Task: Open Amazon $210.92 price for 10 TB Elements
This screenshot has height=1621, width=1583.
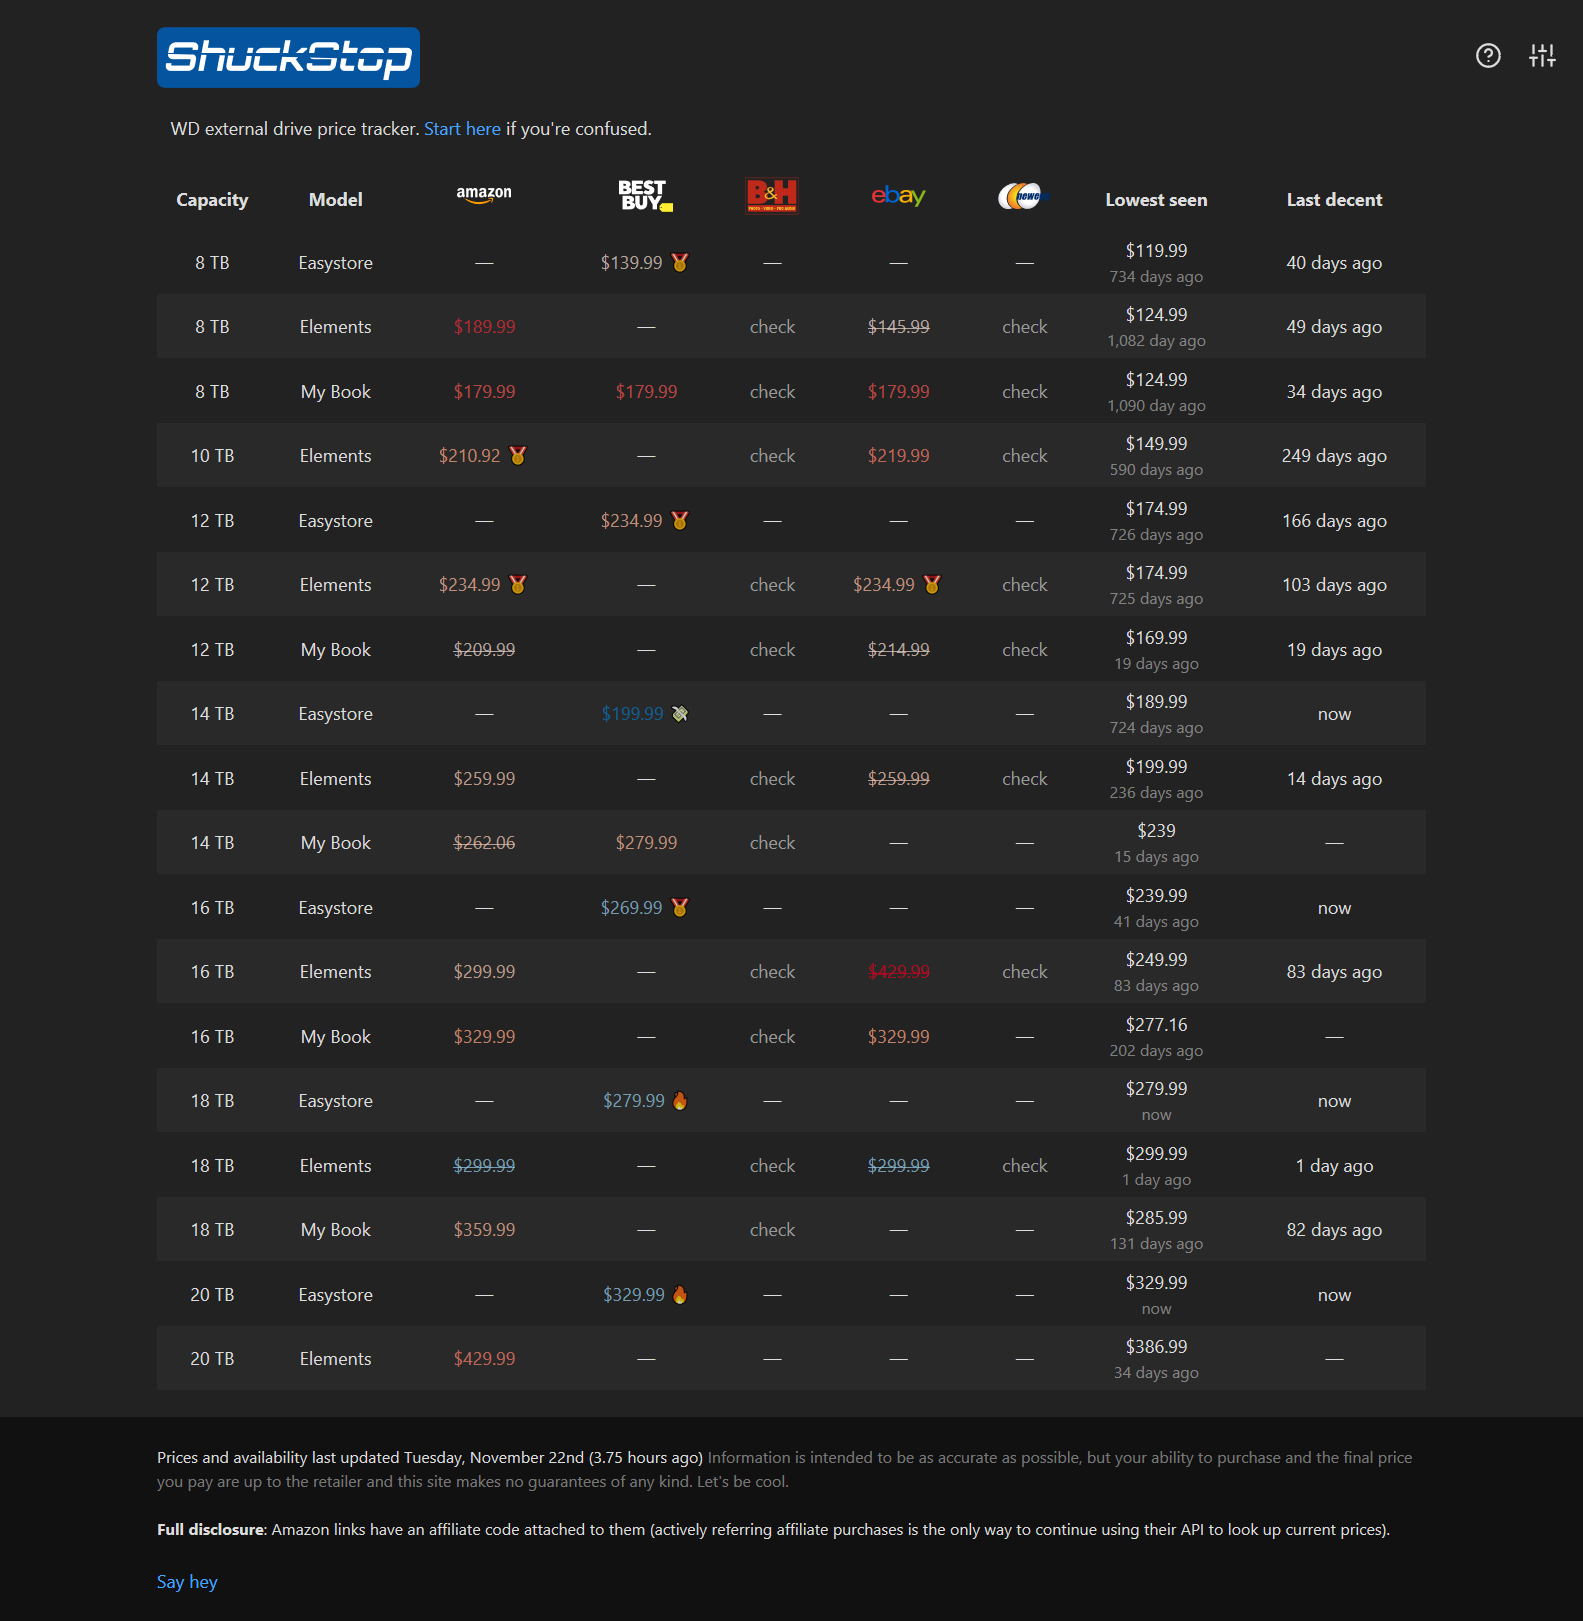Action: (469, 456)
